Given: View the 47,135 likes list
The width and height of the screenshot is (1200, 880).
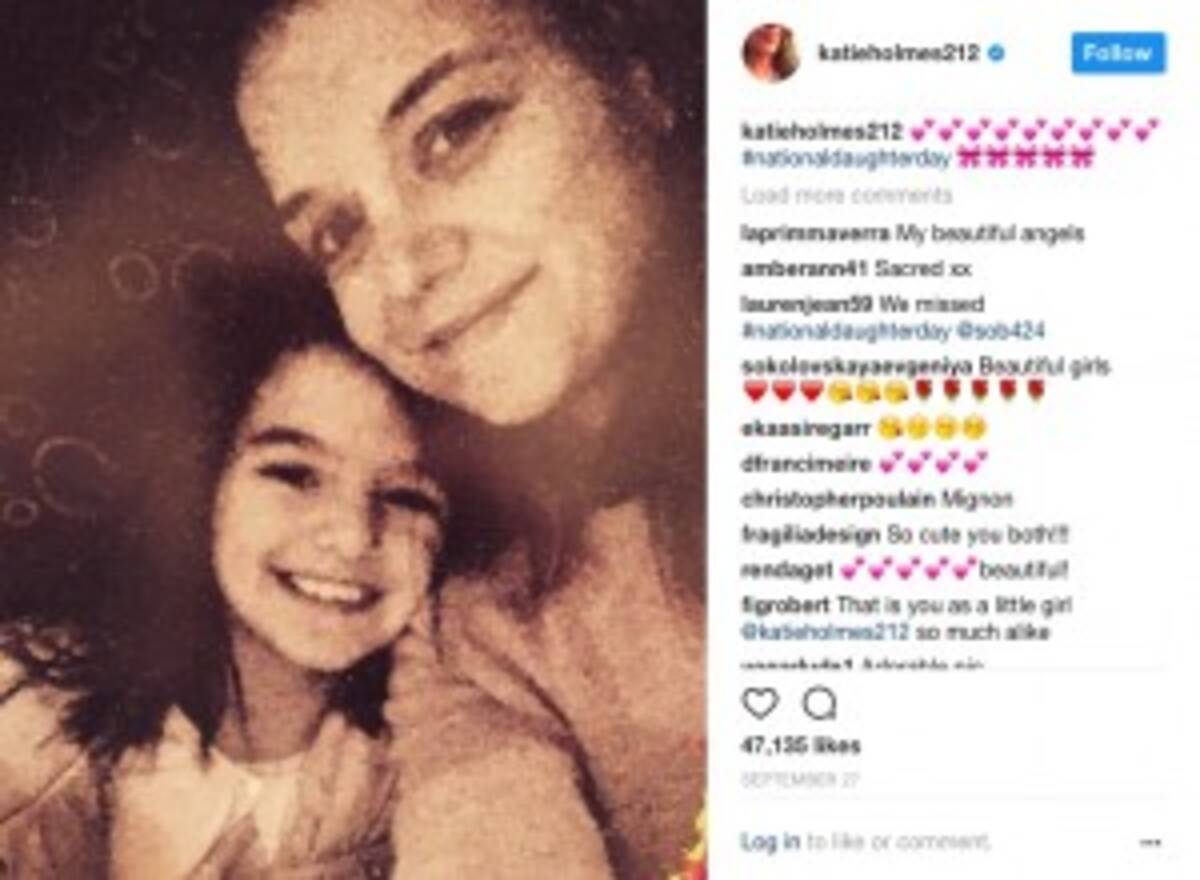Looking at the screenshot, I should pos(801,746).
